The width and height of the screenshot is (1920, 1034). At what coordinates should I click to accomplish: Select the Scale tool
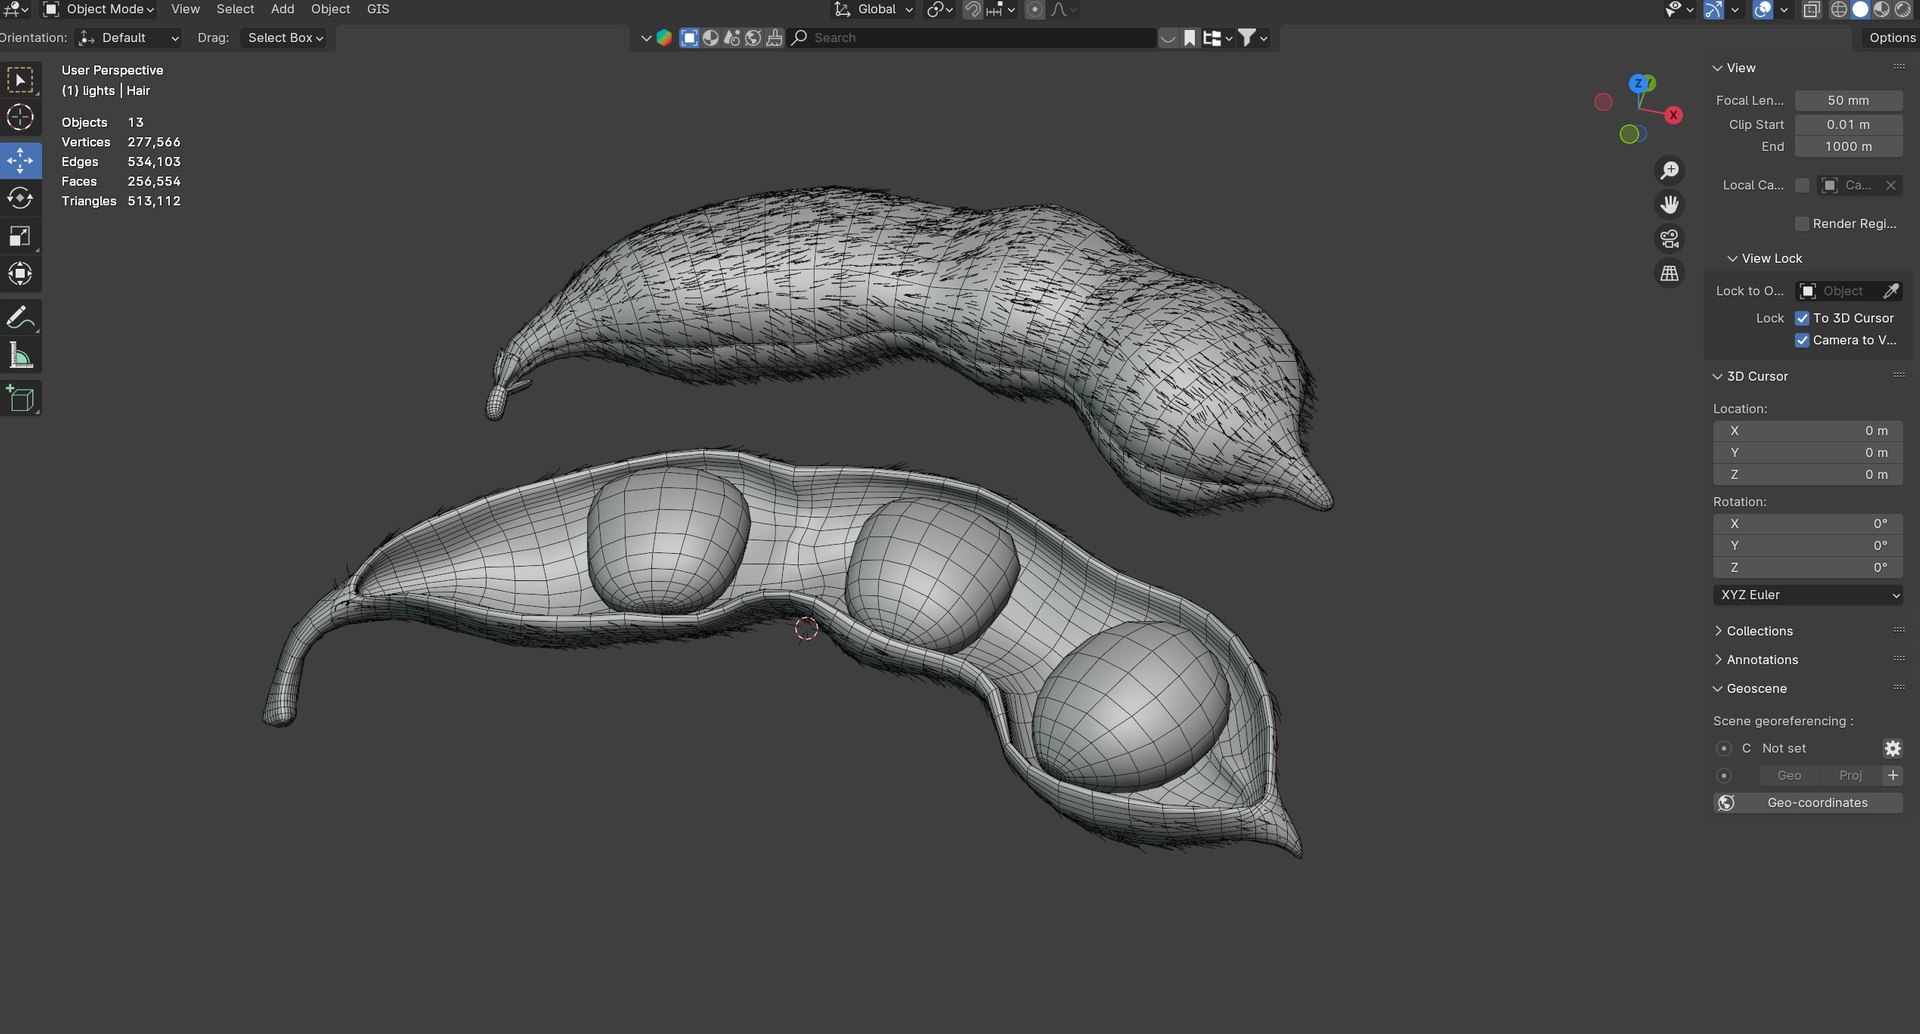pyautogui.click(x=20, y=236)
